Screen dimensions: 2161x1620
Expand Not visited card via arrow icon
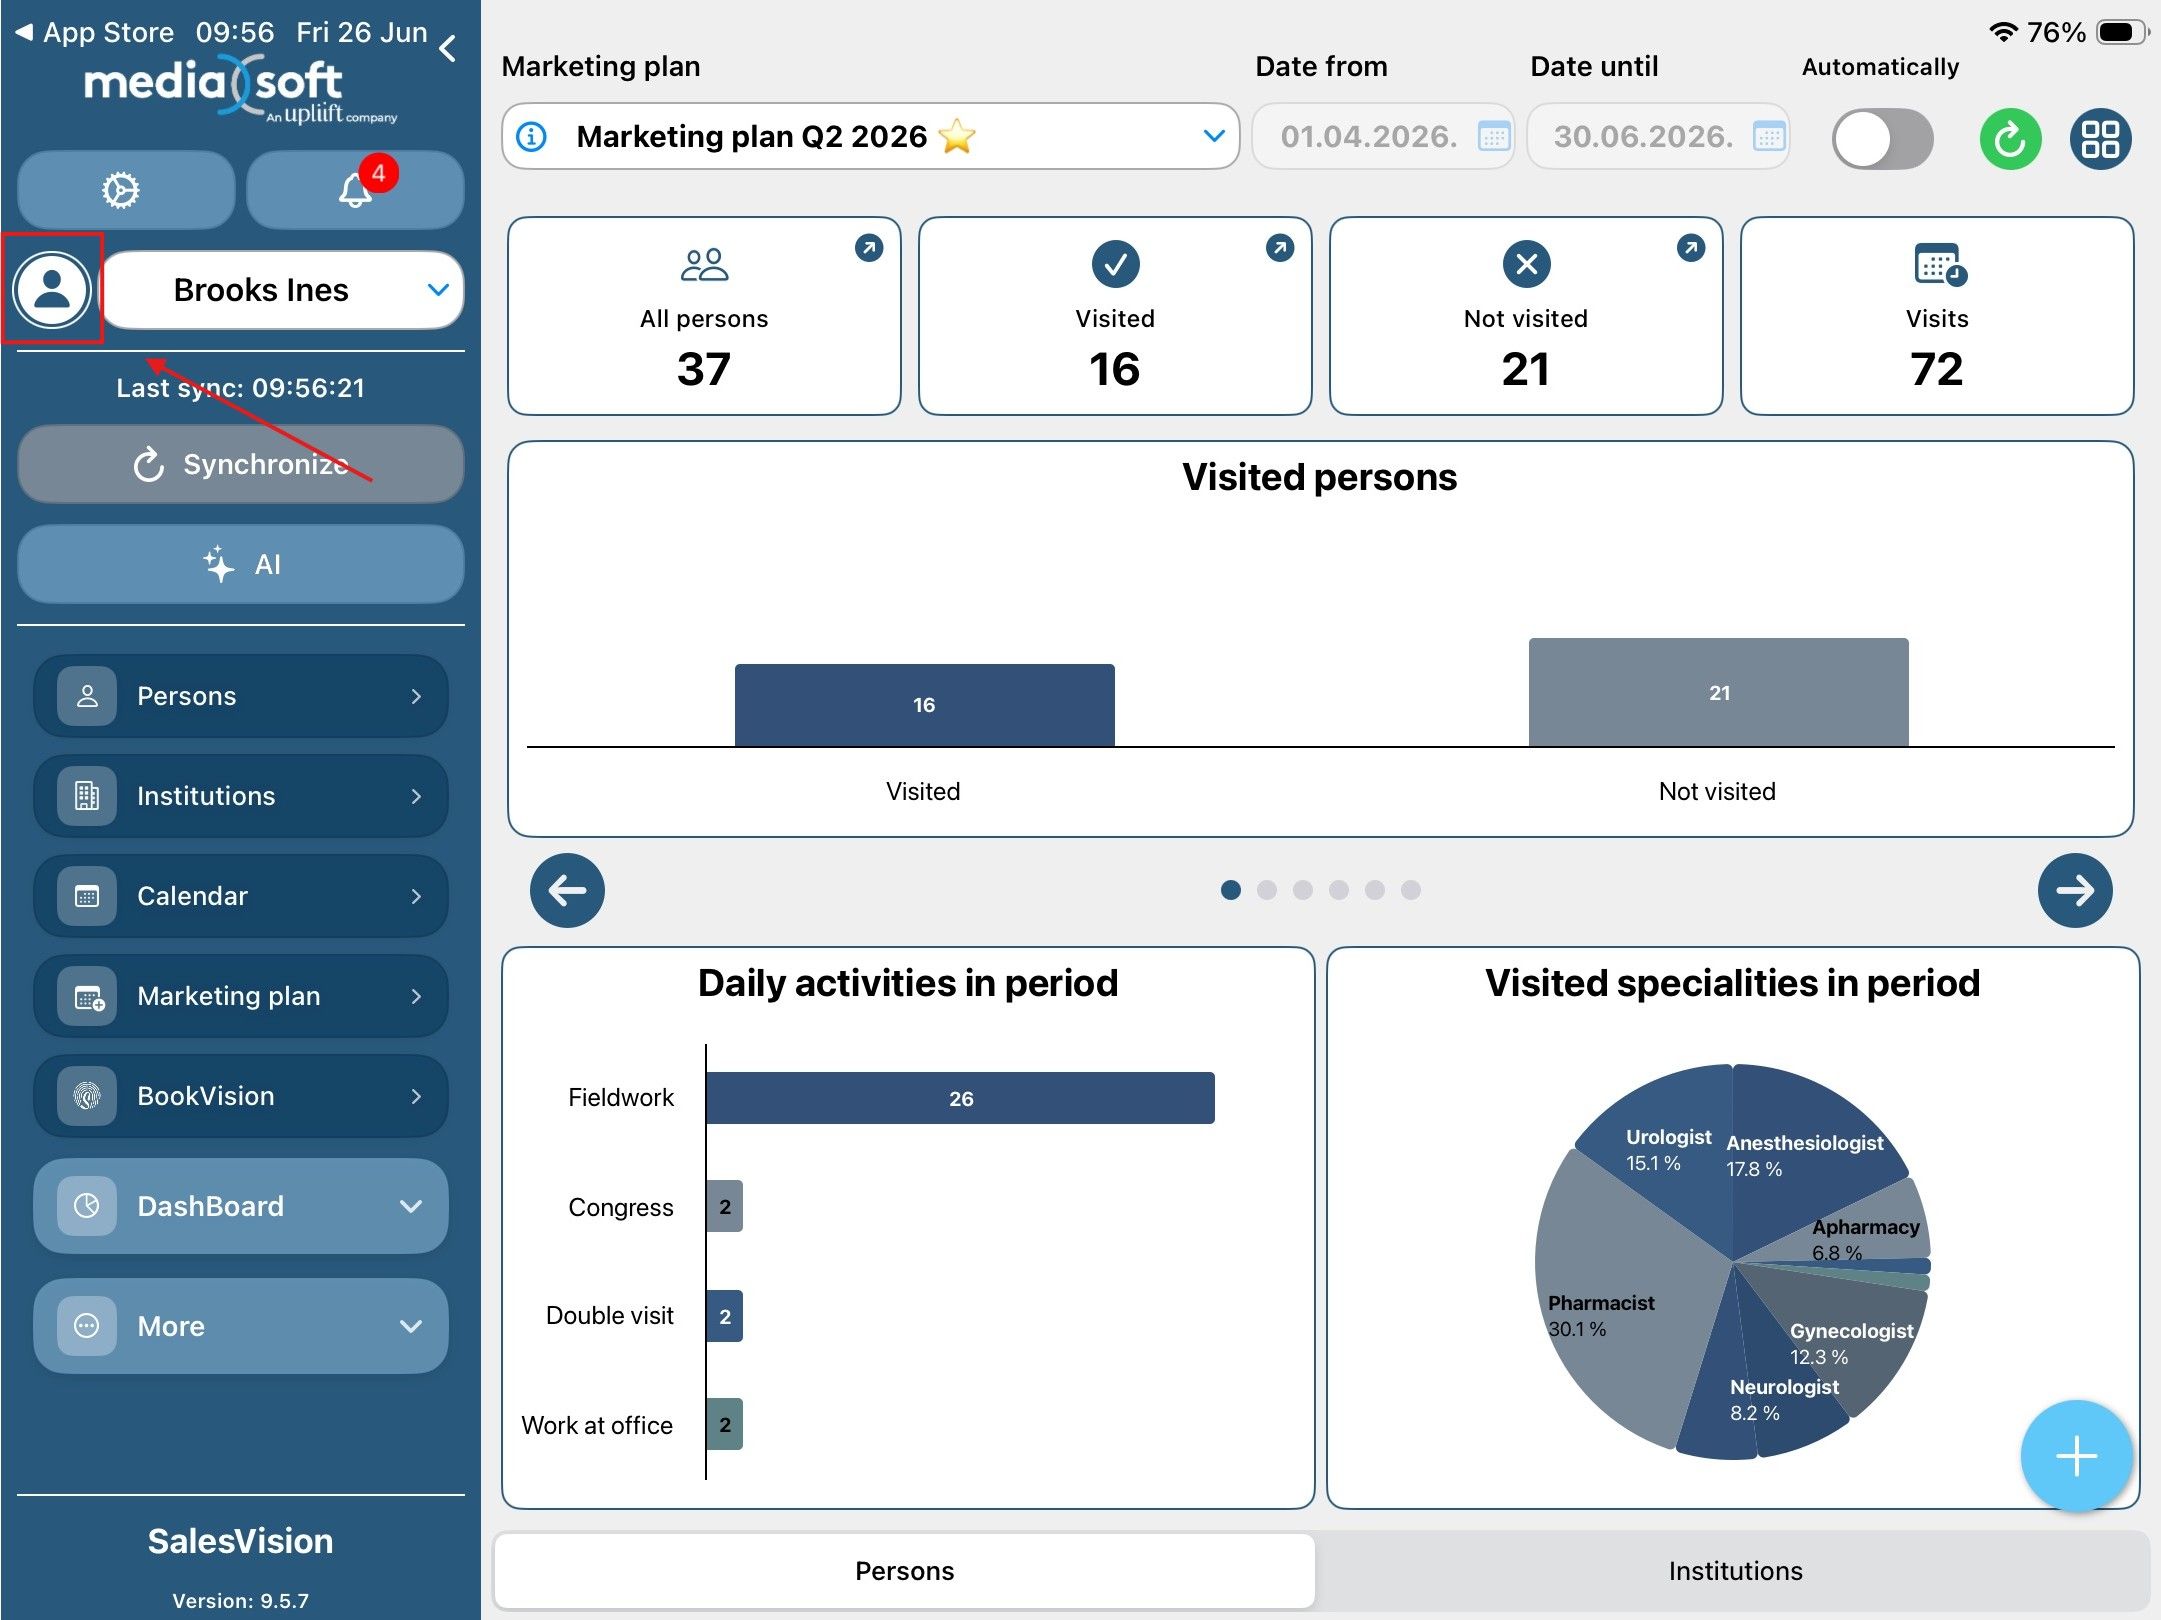coord(1691,247)
